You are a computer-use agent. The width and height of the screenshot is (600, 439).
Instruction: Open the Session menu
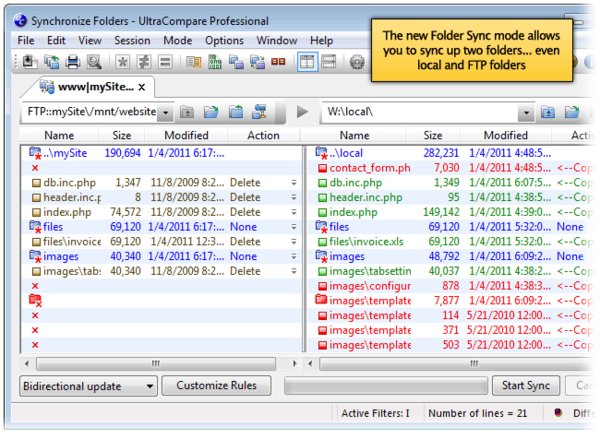click(x=131, y=40)
